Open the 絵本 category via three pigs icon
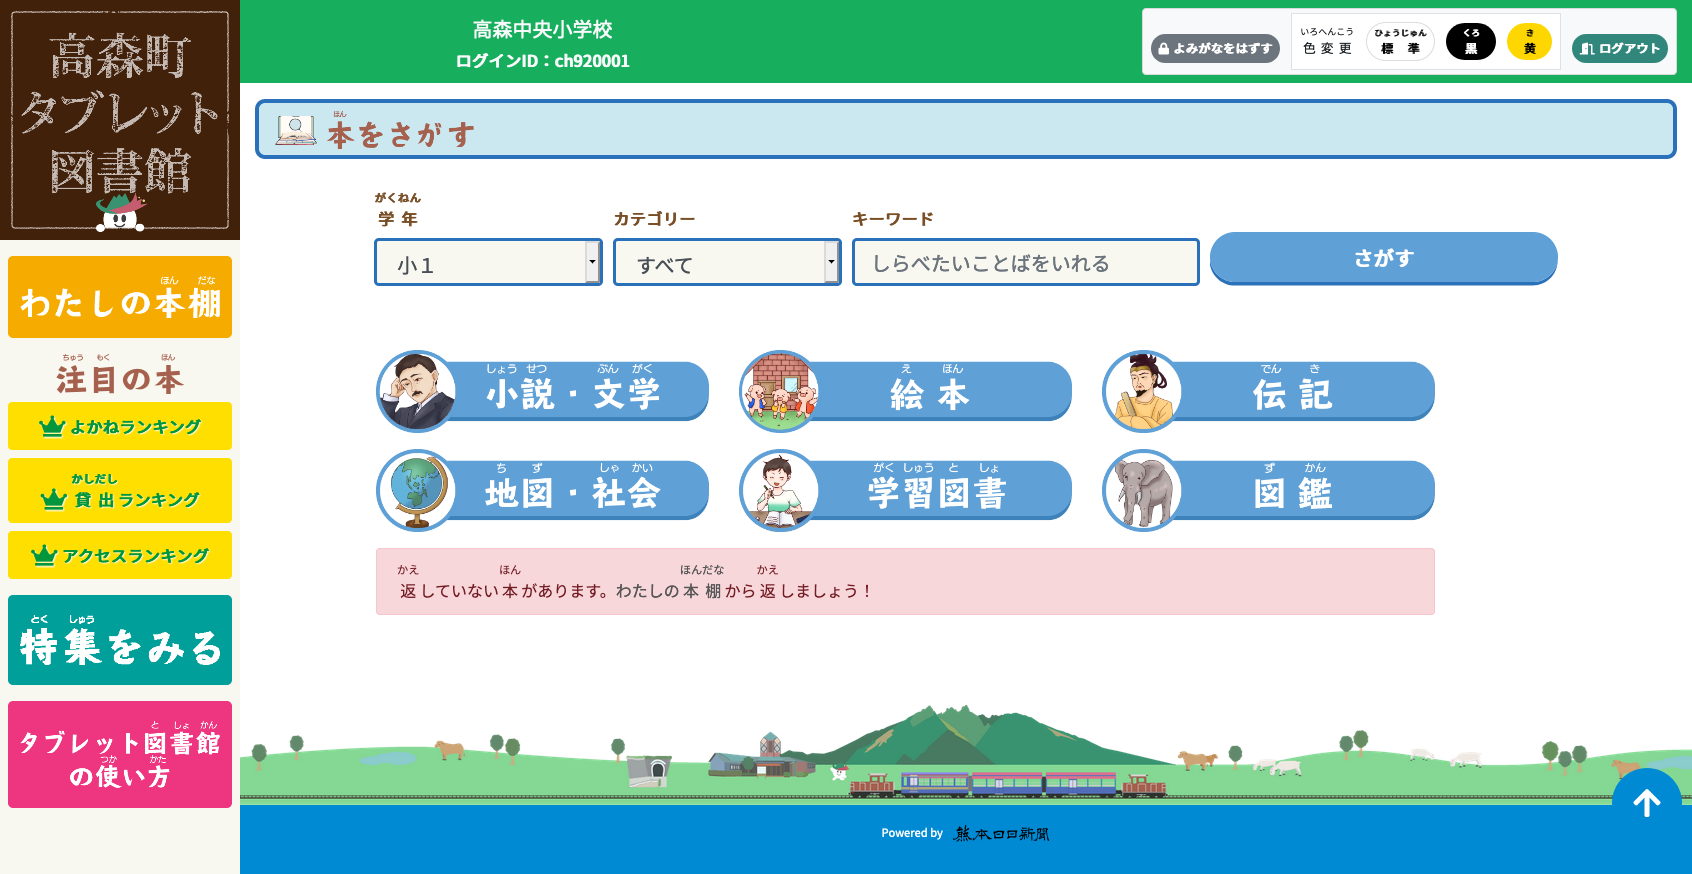This screenshot has height=874, width=1692. click(780, 391)
